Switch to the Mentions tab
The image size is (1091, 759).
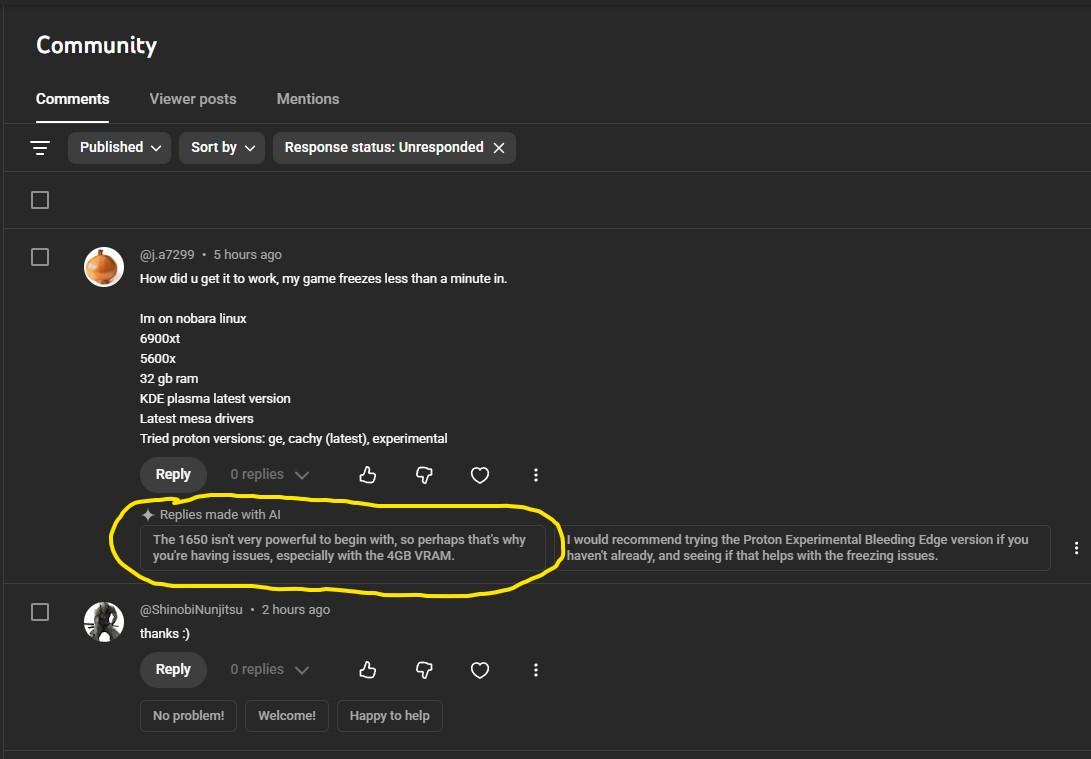click(308, 99)
